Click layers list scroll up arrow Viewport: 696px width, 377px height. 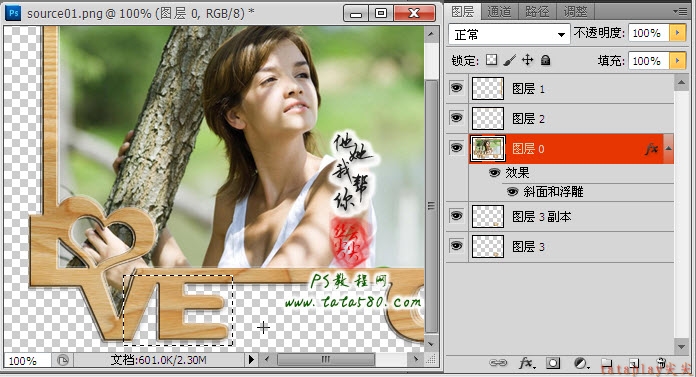681,83
